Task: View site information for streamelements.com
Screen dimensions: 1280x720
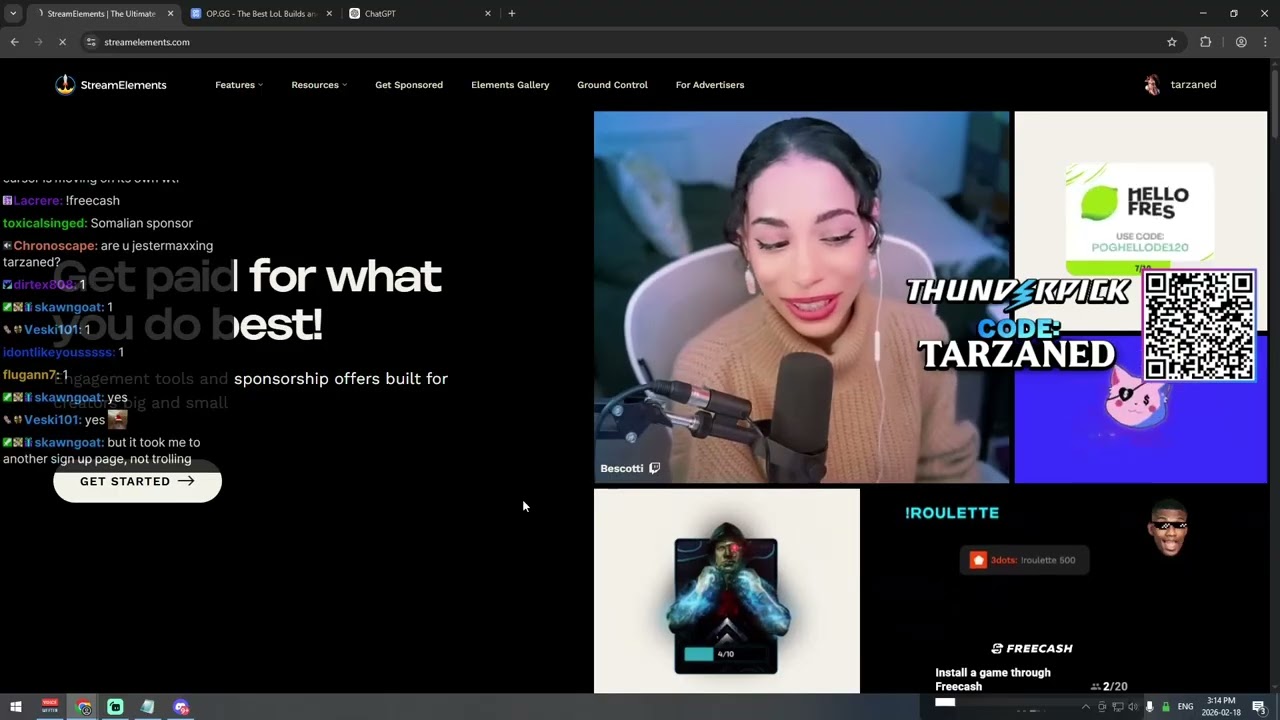Action: point(91,42)
